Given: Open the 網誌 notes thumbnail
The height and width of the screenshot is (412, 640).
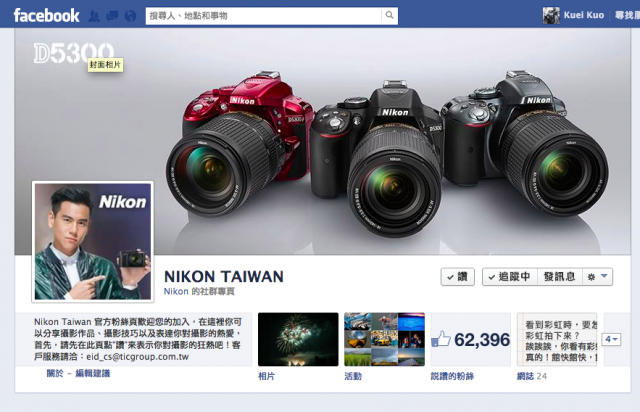Looking at the screenshot, I should (x=557, y=339).
